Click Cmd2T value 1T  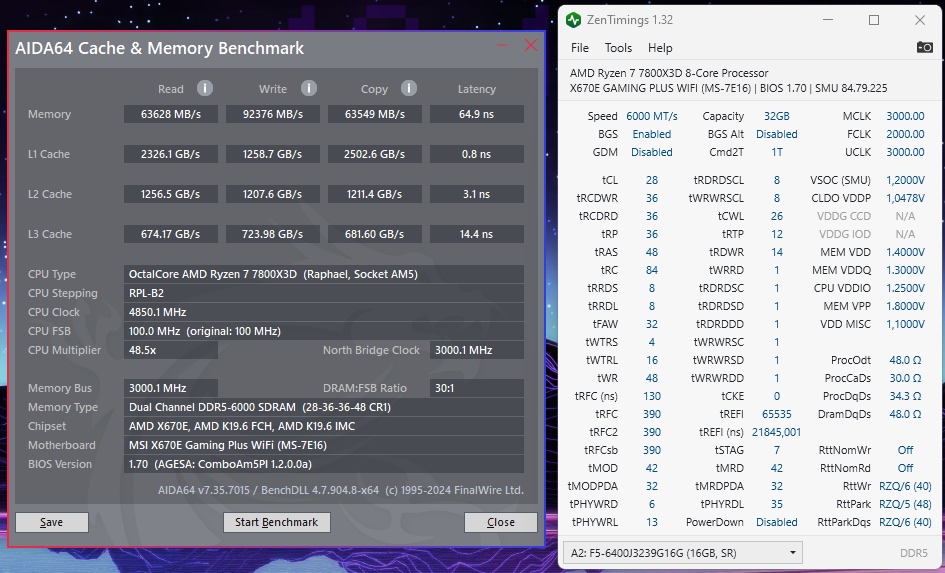tap(777, 152)
